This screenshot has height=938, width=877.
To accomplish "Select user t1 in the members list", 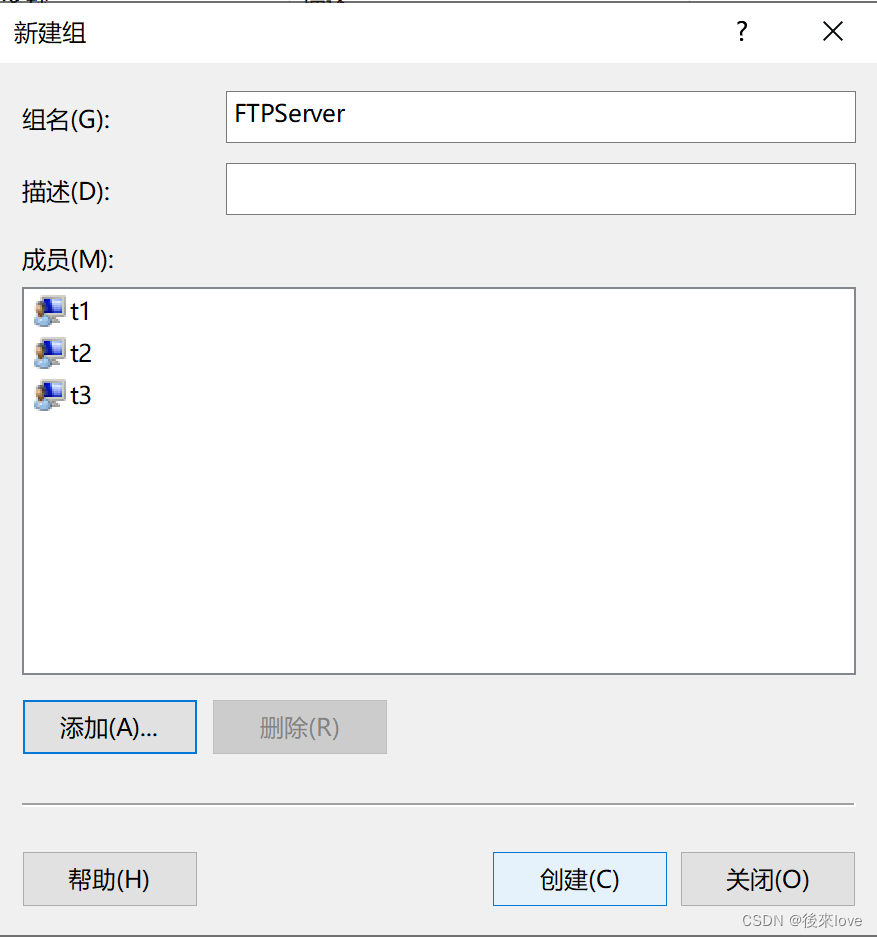I will point(80,311).
